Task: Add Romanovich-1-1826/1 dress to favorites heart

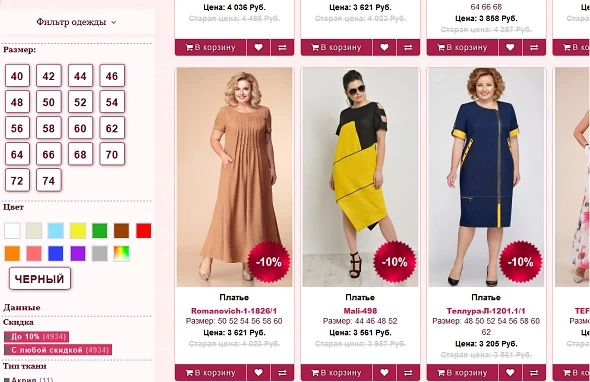Action: point(258,372)
